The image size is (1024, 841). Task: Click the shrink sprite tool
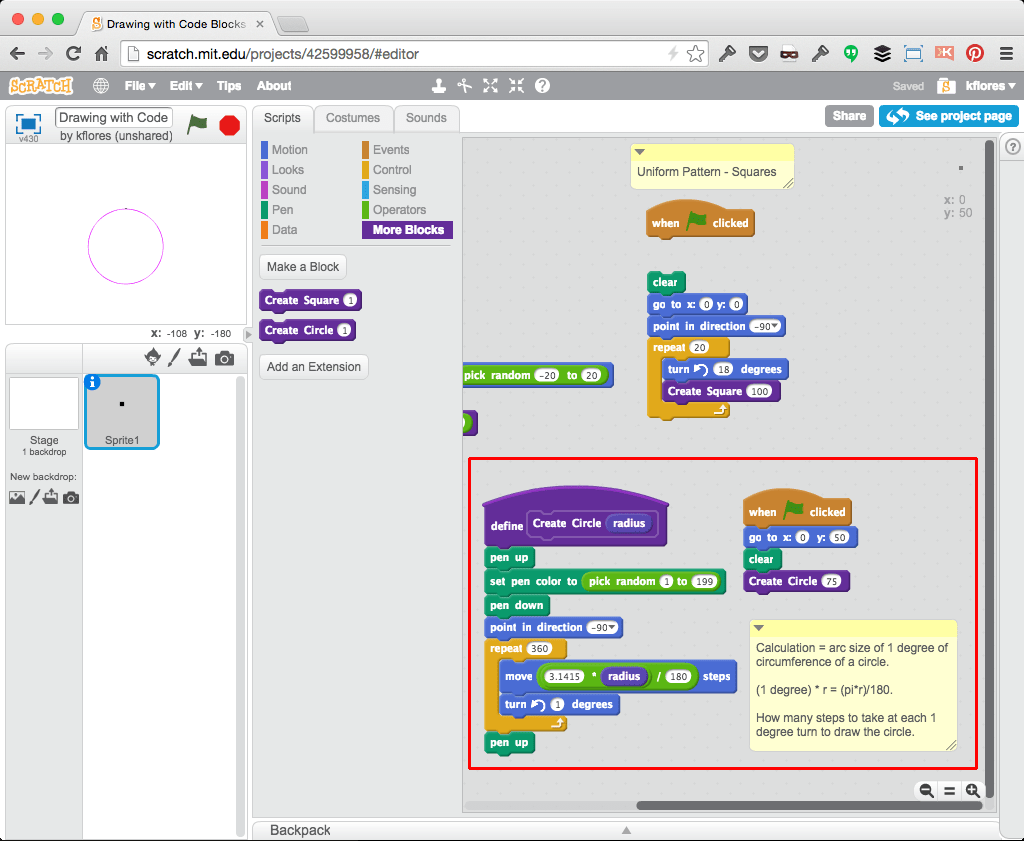pos(516,88)
